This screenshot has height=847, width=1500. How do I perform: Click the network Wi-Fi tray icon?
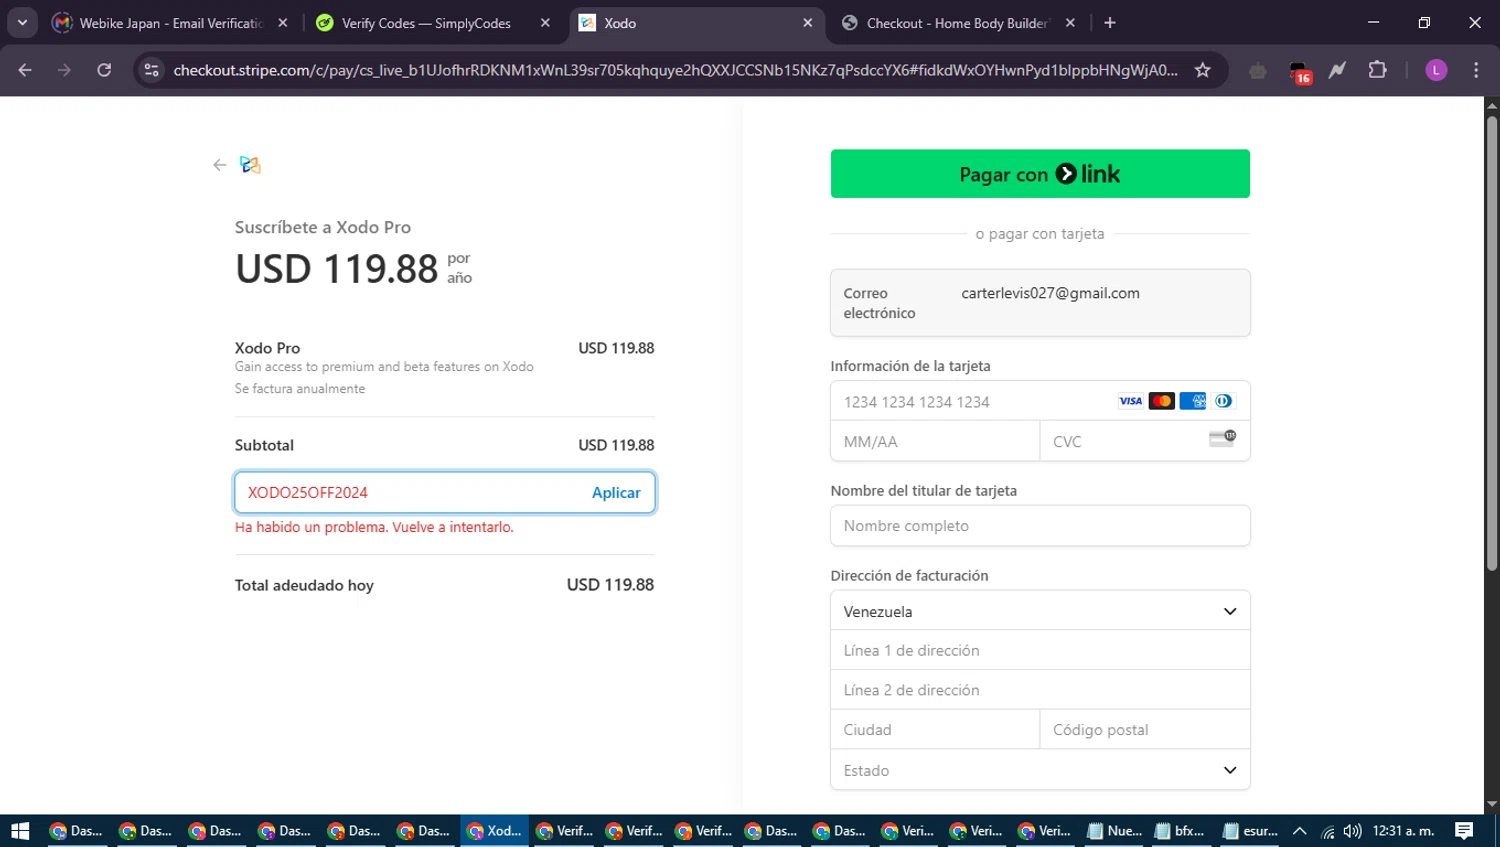coord(1327,831)
